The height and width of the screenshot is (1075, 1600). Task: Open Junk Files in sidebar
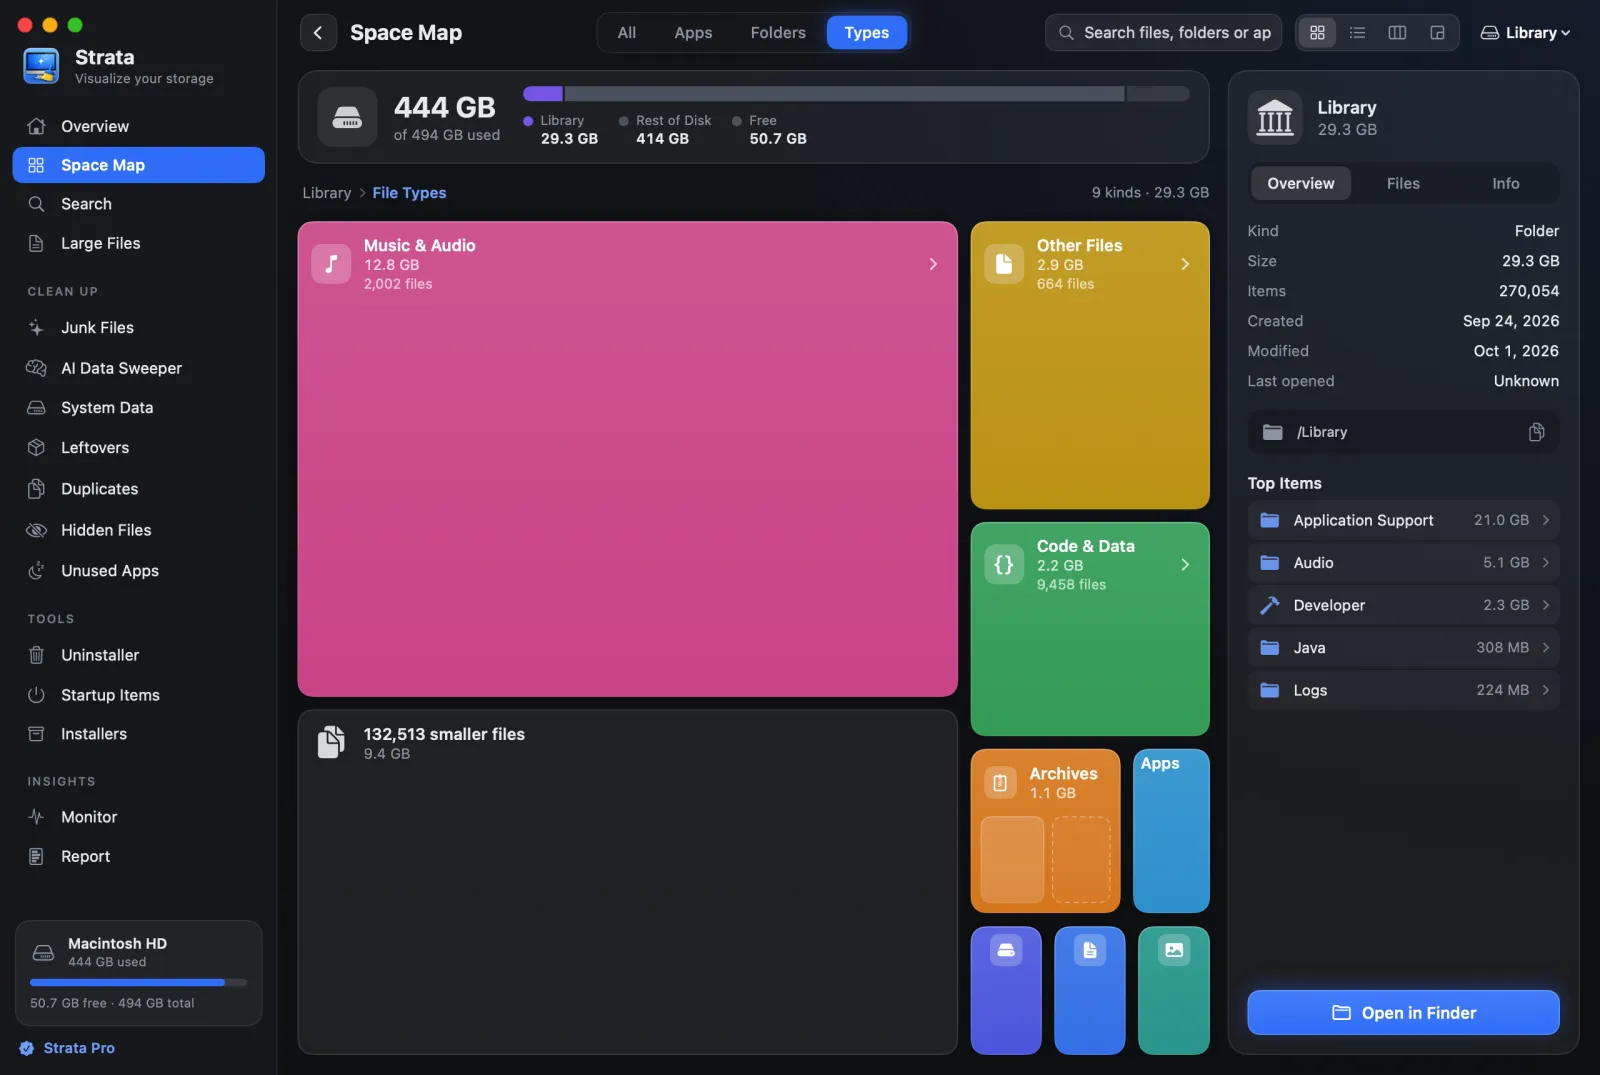coord(138,328)
